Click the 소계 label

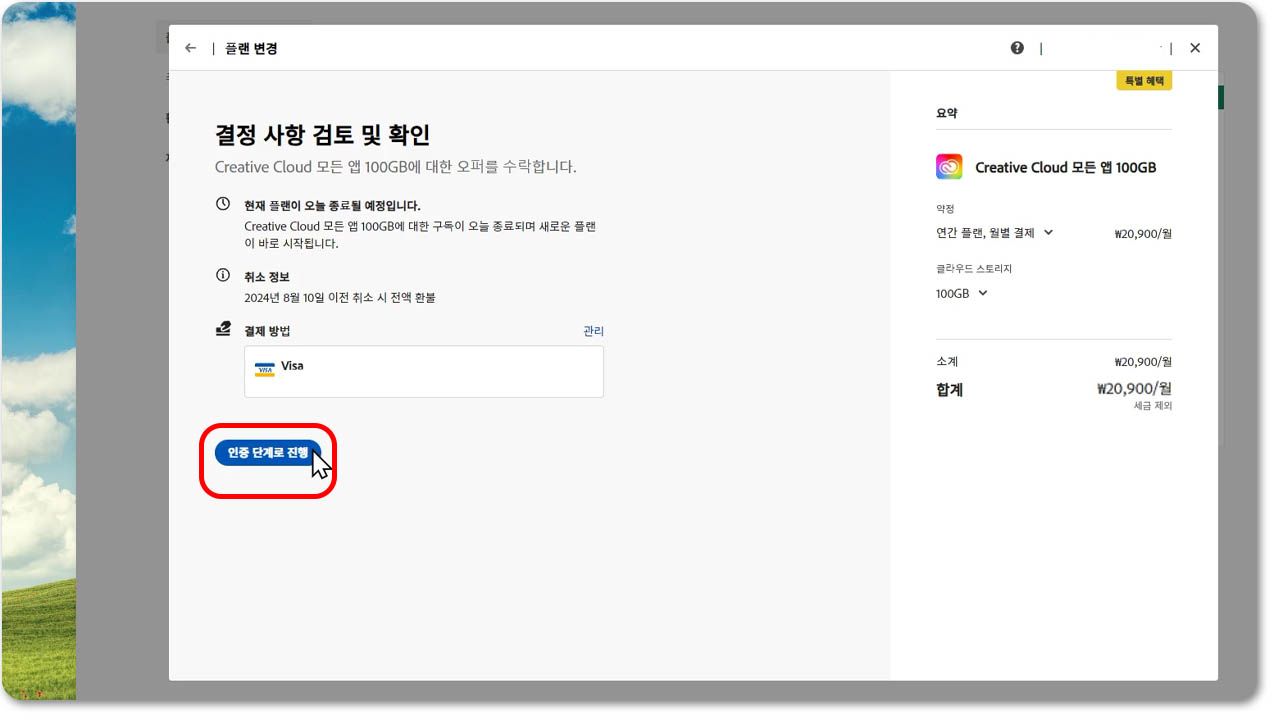click(946, 362)
